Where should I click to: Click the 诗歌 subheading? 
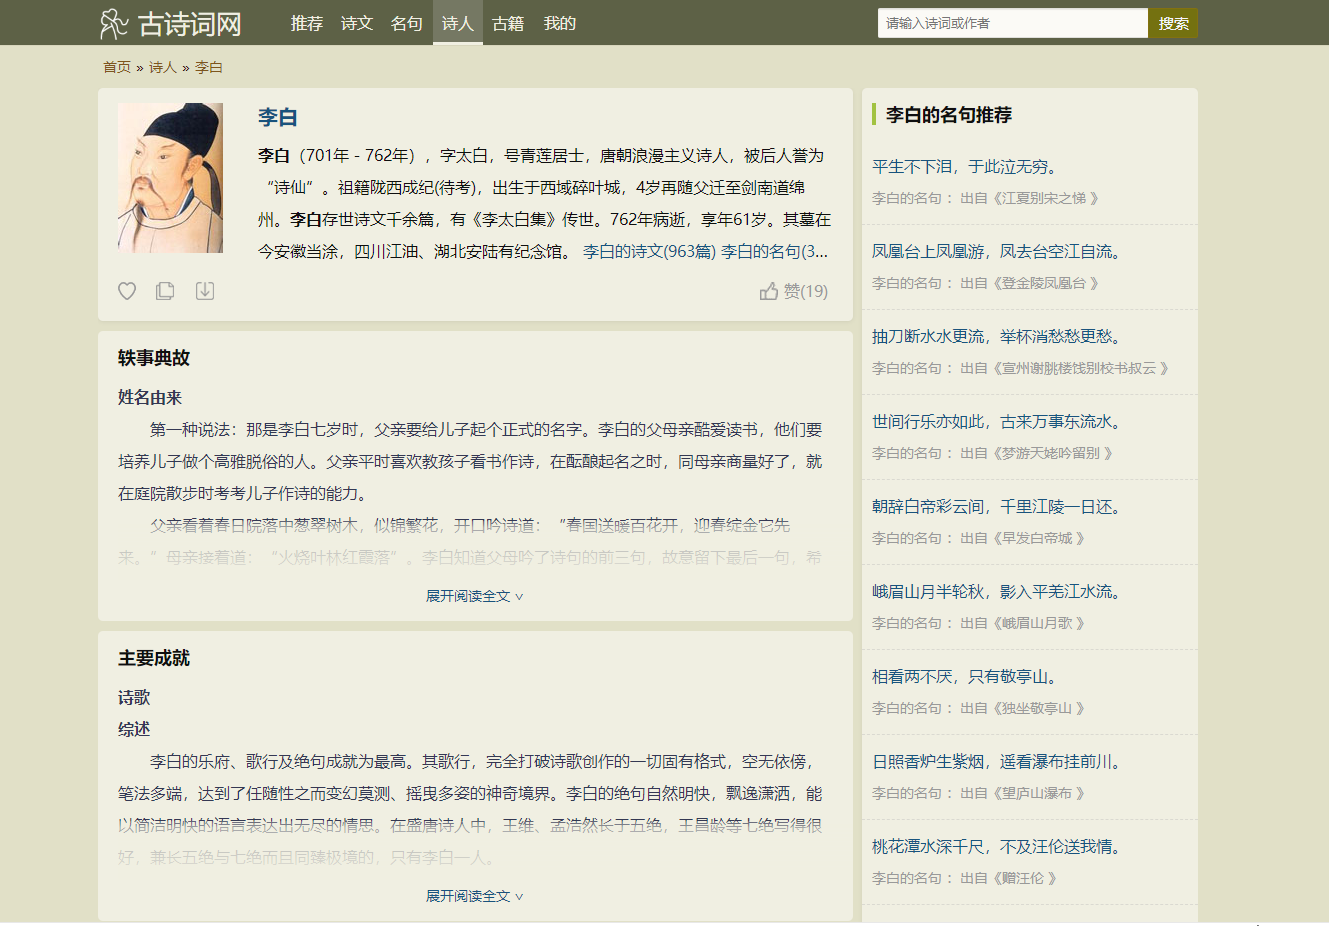[x=134, y=697]
